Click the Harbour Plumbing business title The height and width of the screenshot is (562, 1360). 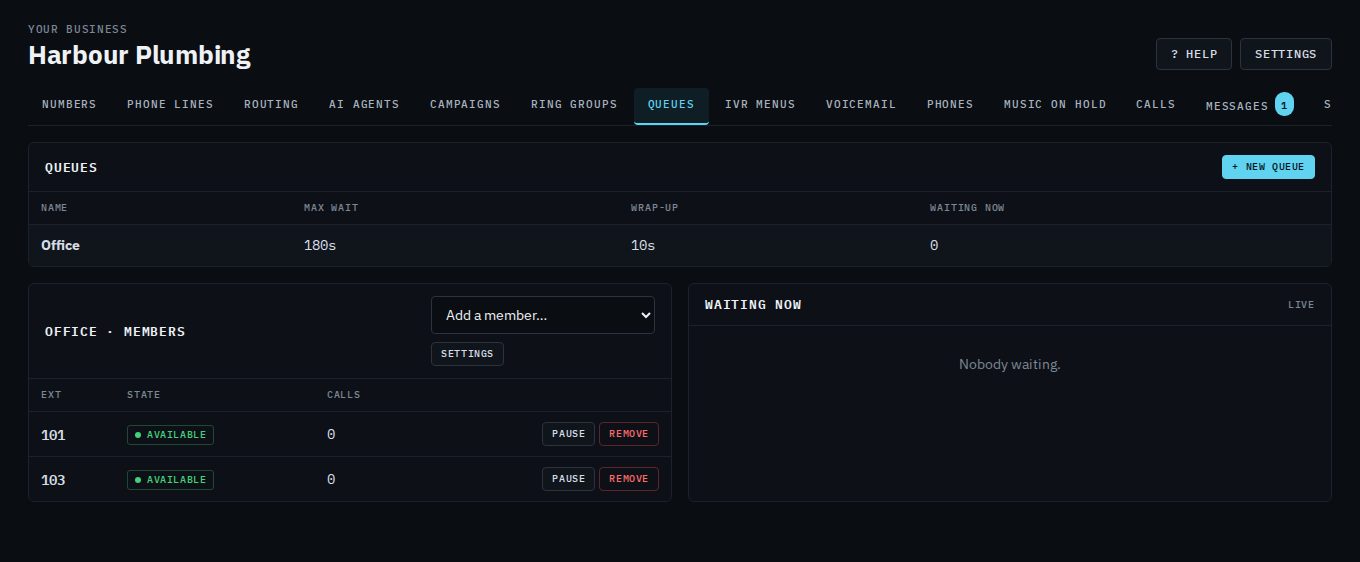(x=139, y=55)
